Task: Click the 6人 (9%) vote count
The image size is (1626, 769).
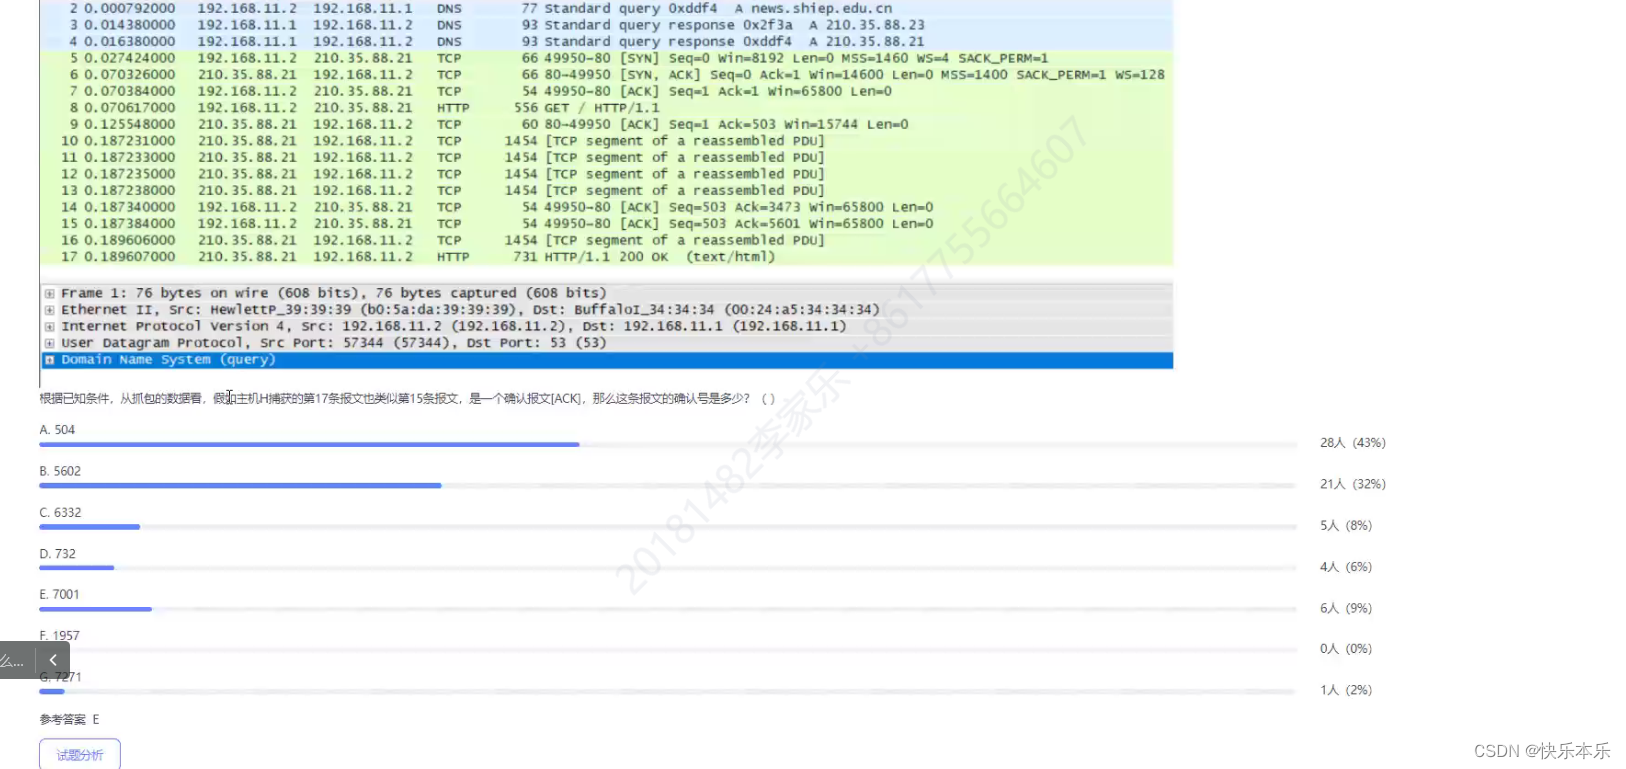Action: pos(1345,608)
